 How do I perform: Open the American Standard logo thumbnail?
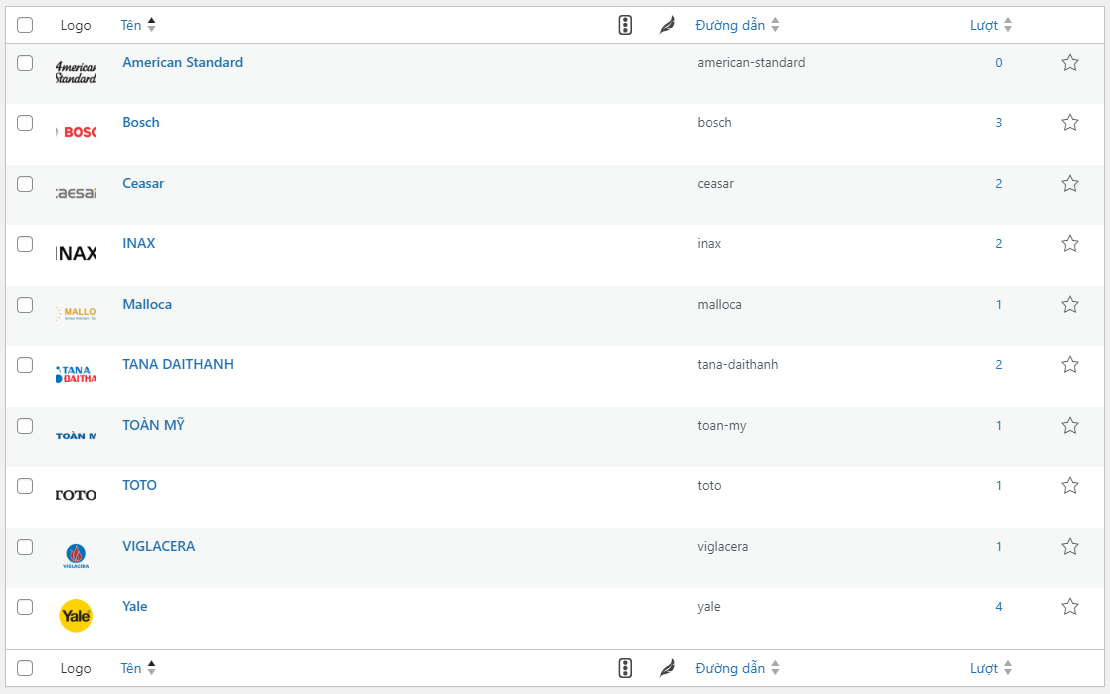point(76,72)
